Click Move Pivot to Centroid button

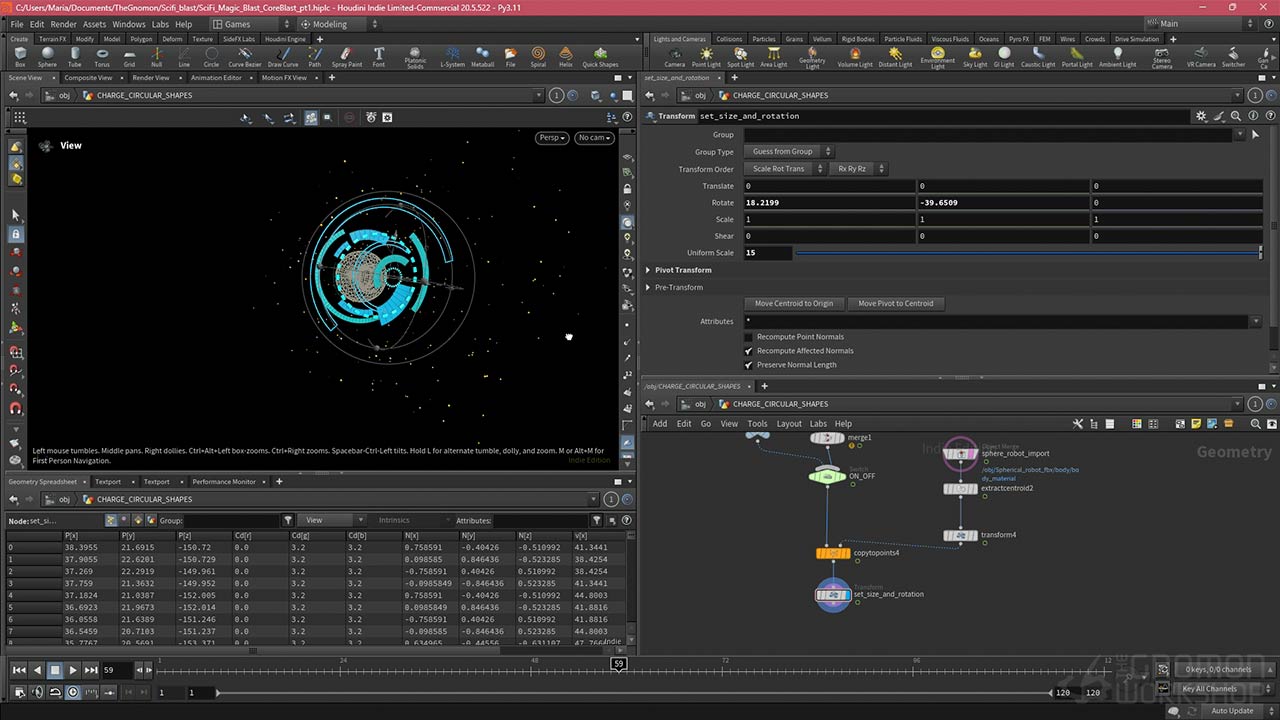click(895, 304)
